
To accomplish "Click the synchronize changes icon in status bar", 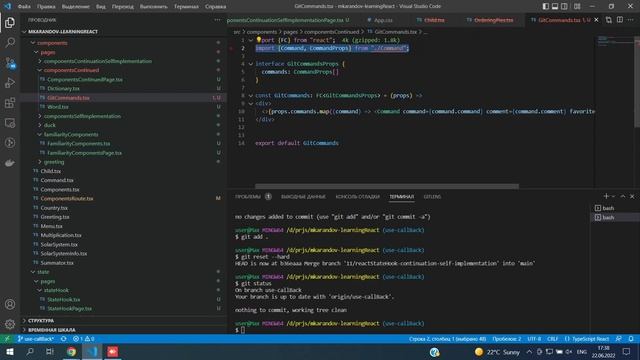I will pos(64,339).
